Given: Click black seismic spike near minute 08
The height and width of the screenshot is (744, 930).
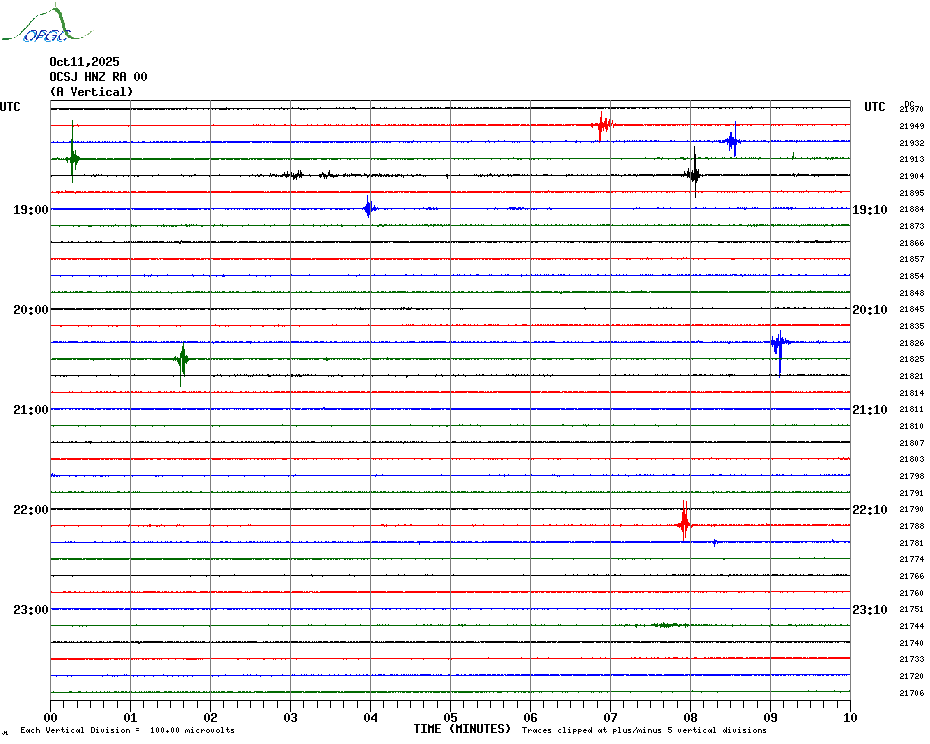Looking at the screenshot, I should (694, 174).
